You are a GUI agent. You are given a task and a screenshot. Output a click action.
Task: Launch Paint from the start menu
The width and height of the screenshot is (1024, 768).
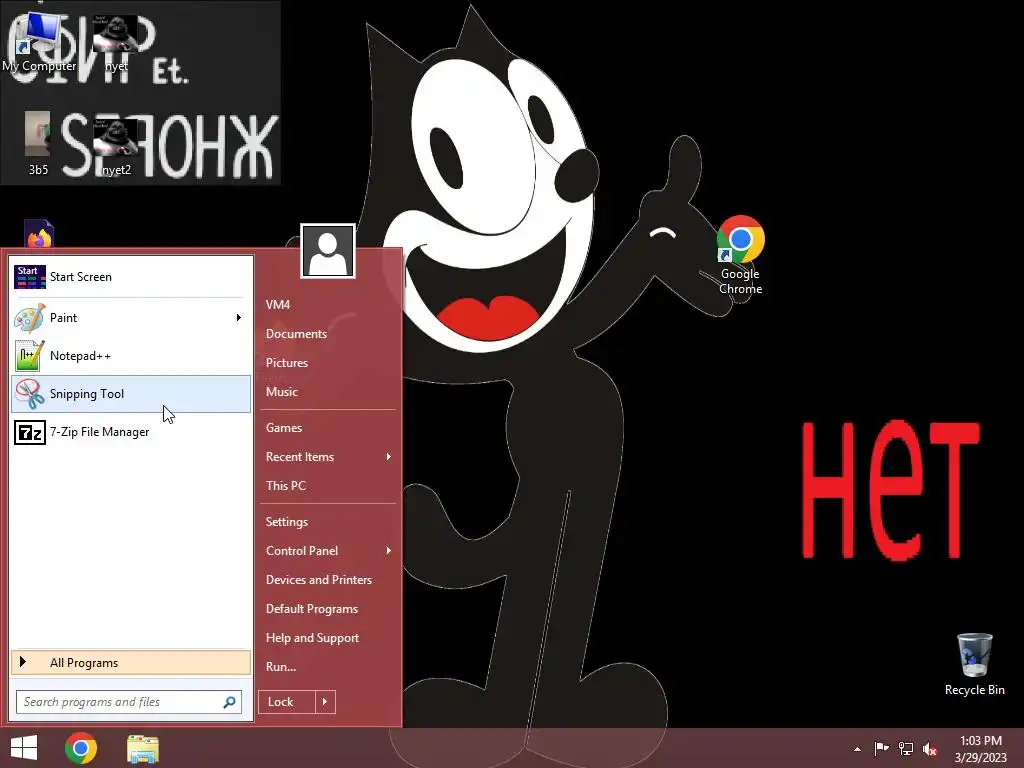[x=131, y=318]
